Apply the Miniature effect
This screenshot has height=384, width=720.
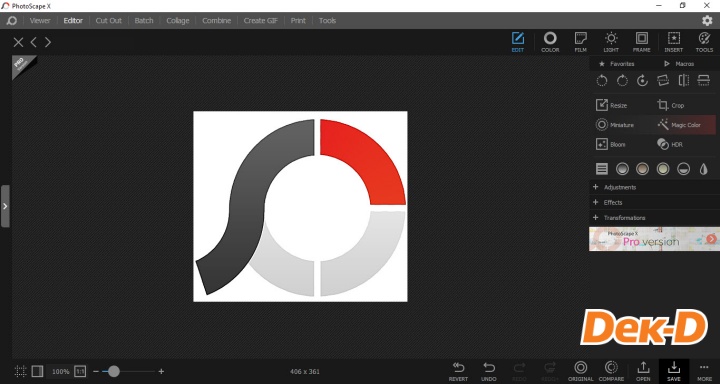(615, 125)
